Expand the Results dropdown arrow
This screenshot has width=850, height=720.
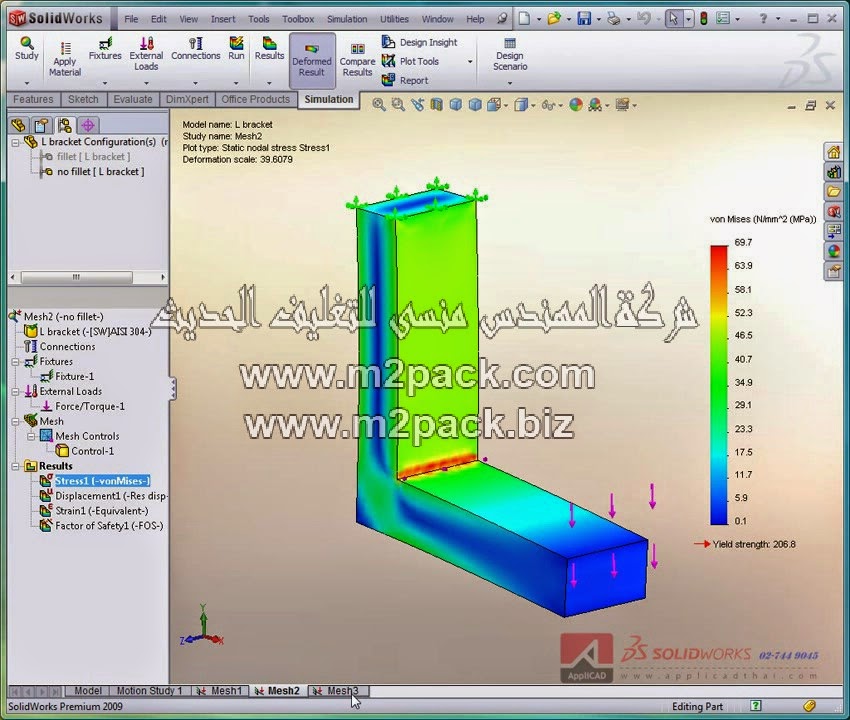point(269,83)
